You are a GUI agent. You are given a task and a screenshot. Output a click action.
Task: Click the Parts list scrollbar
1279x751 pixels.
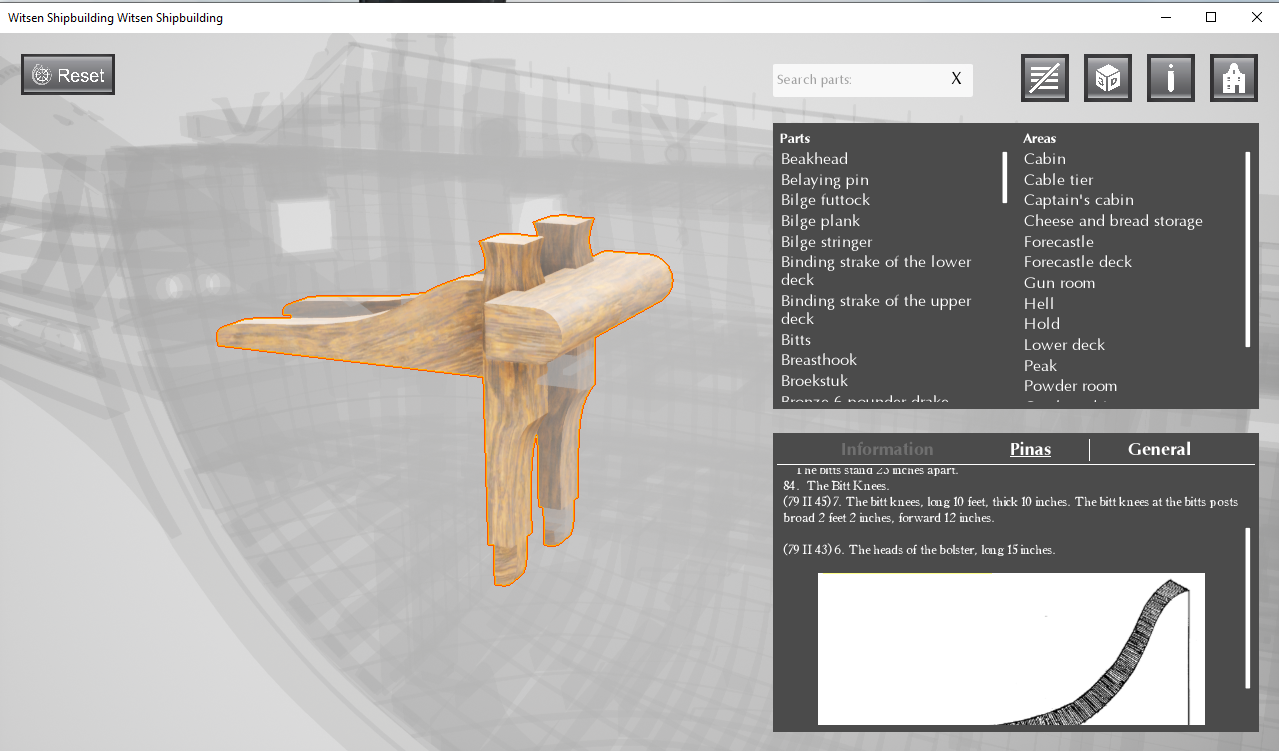pyautogui.click(x=1005, y=178)
